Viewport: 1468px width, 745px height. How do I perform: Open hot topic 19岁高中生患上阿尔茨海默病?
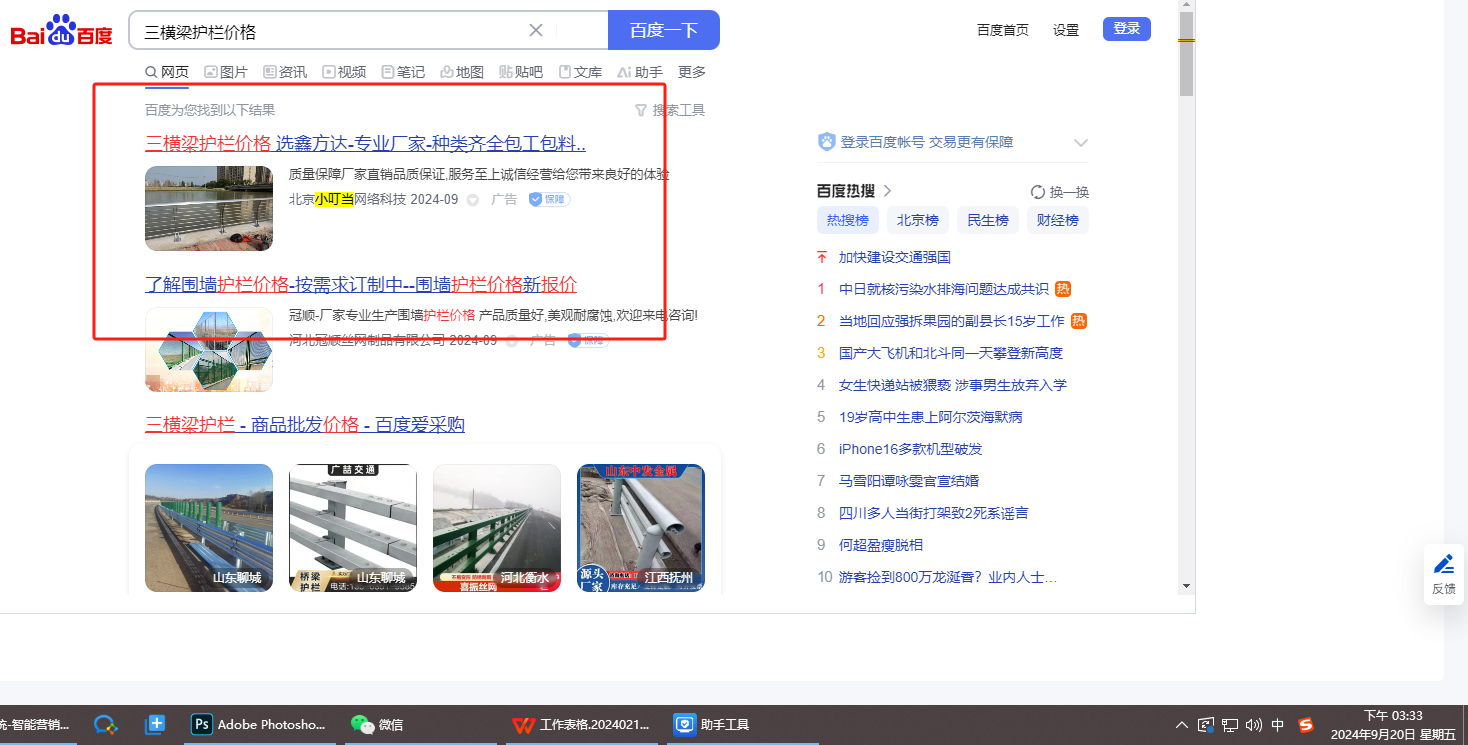point(931,417)
